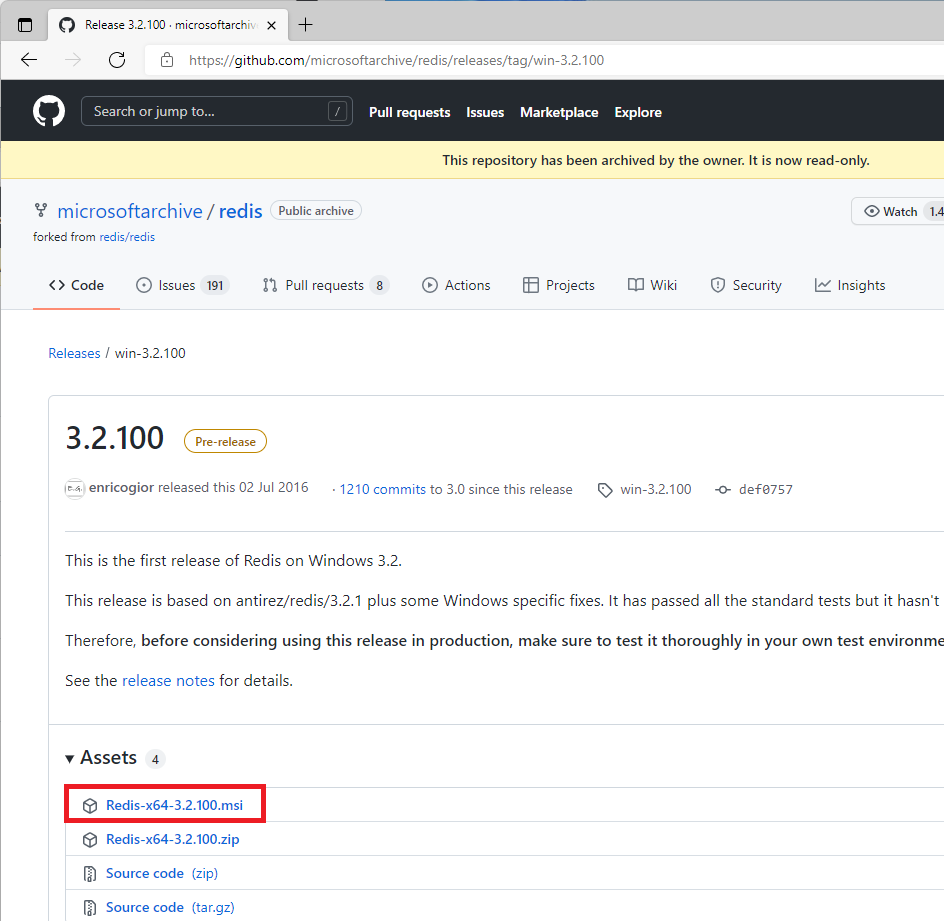Focus the Search or jump to field
944x921 pixels.
pos(217,111)
